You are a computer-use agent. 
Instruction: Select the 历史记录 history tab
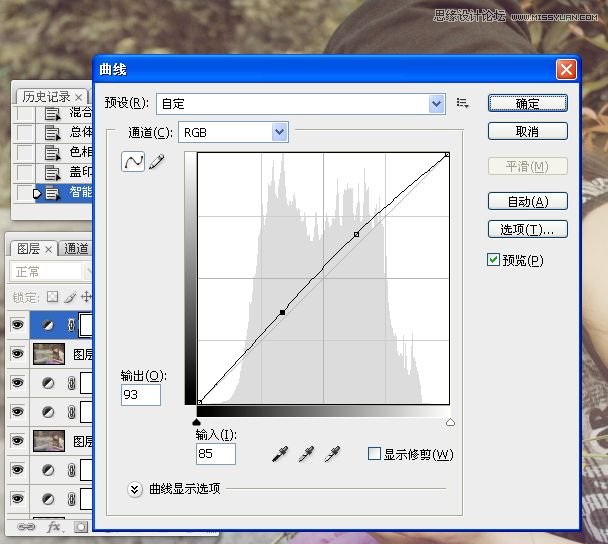click(46, 97)
